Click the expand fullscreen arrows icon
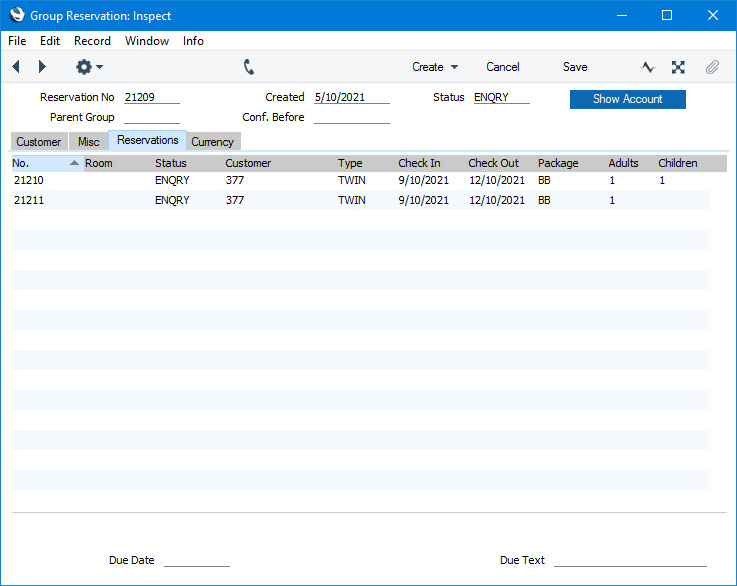 coord(678,67)
